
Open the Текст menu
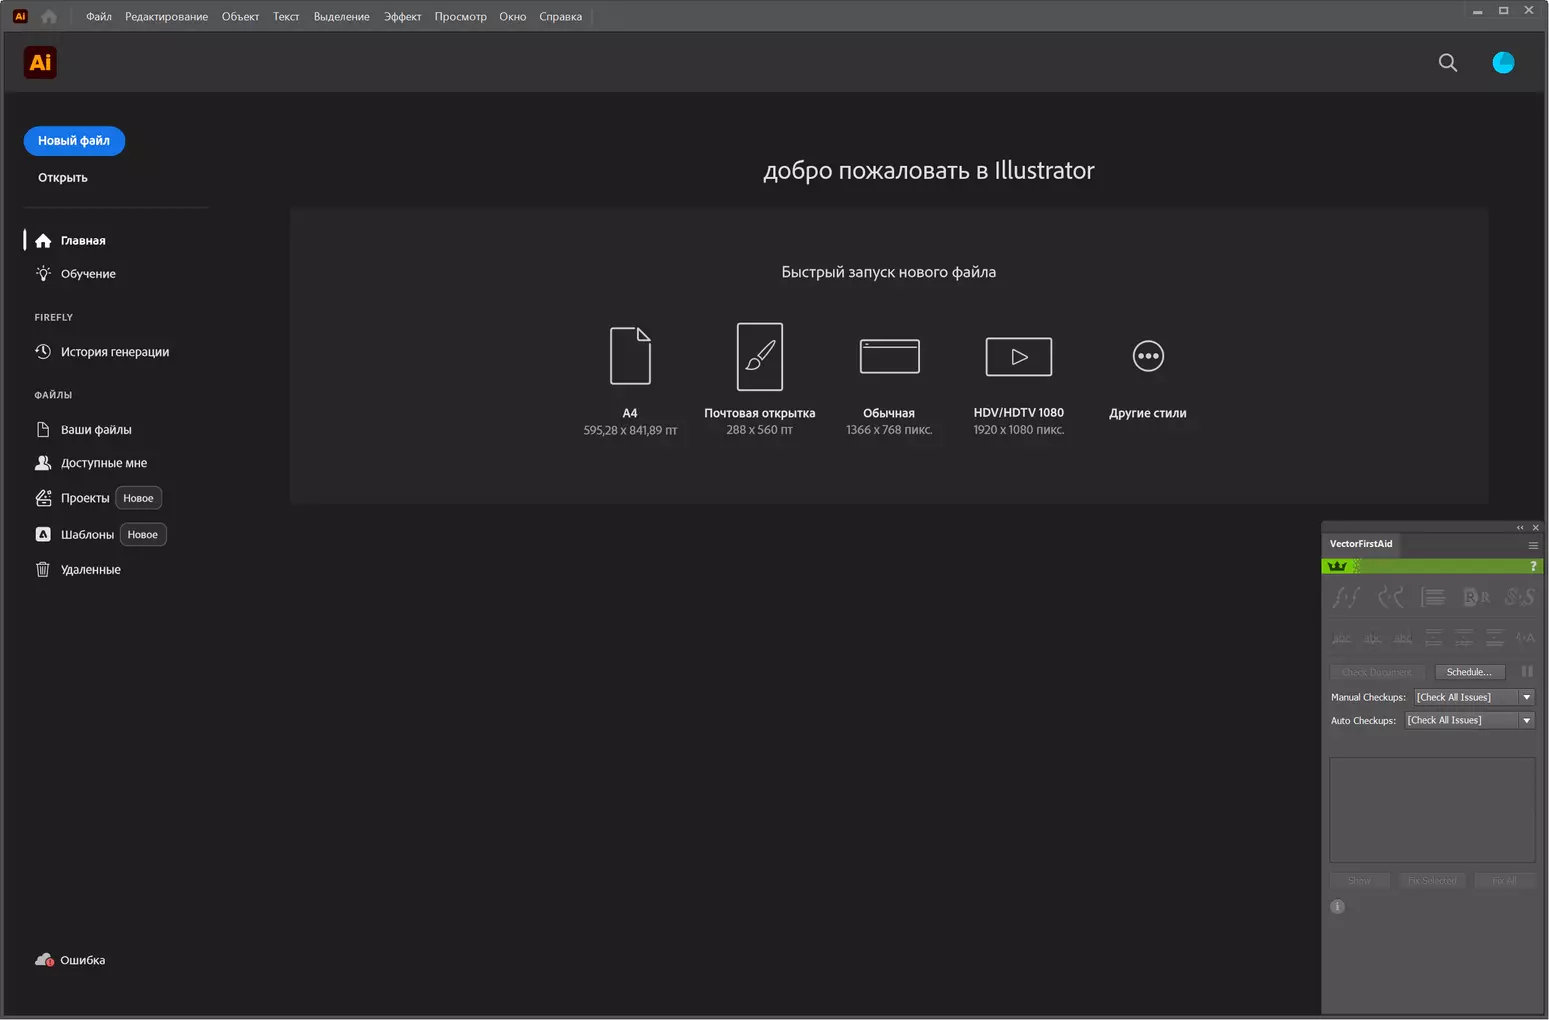point(286,16)
